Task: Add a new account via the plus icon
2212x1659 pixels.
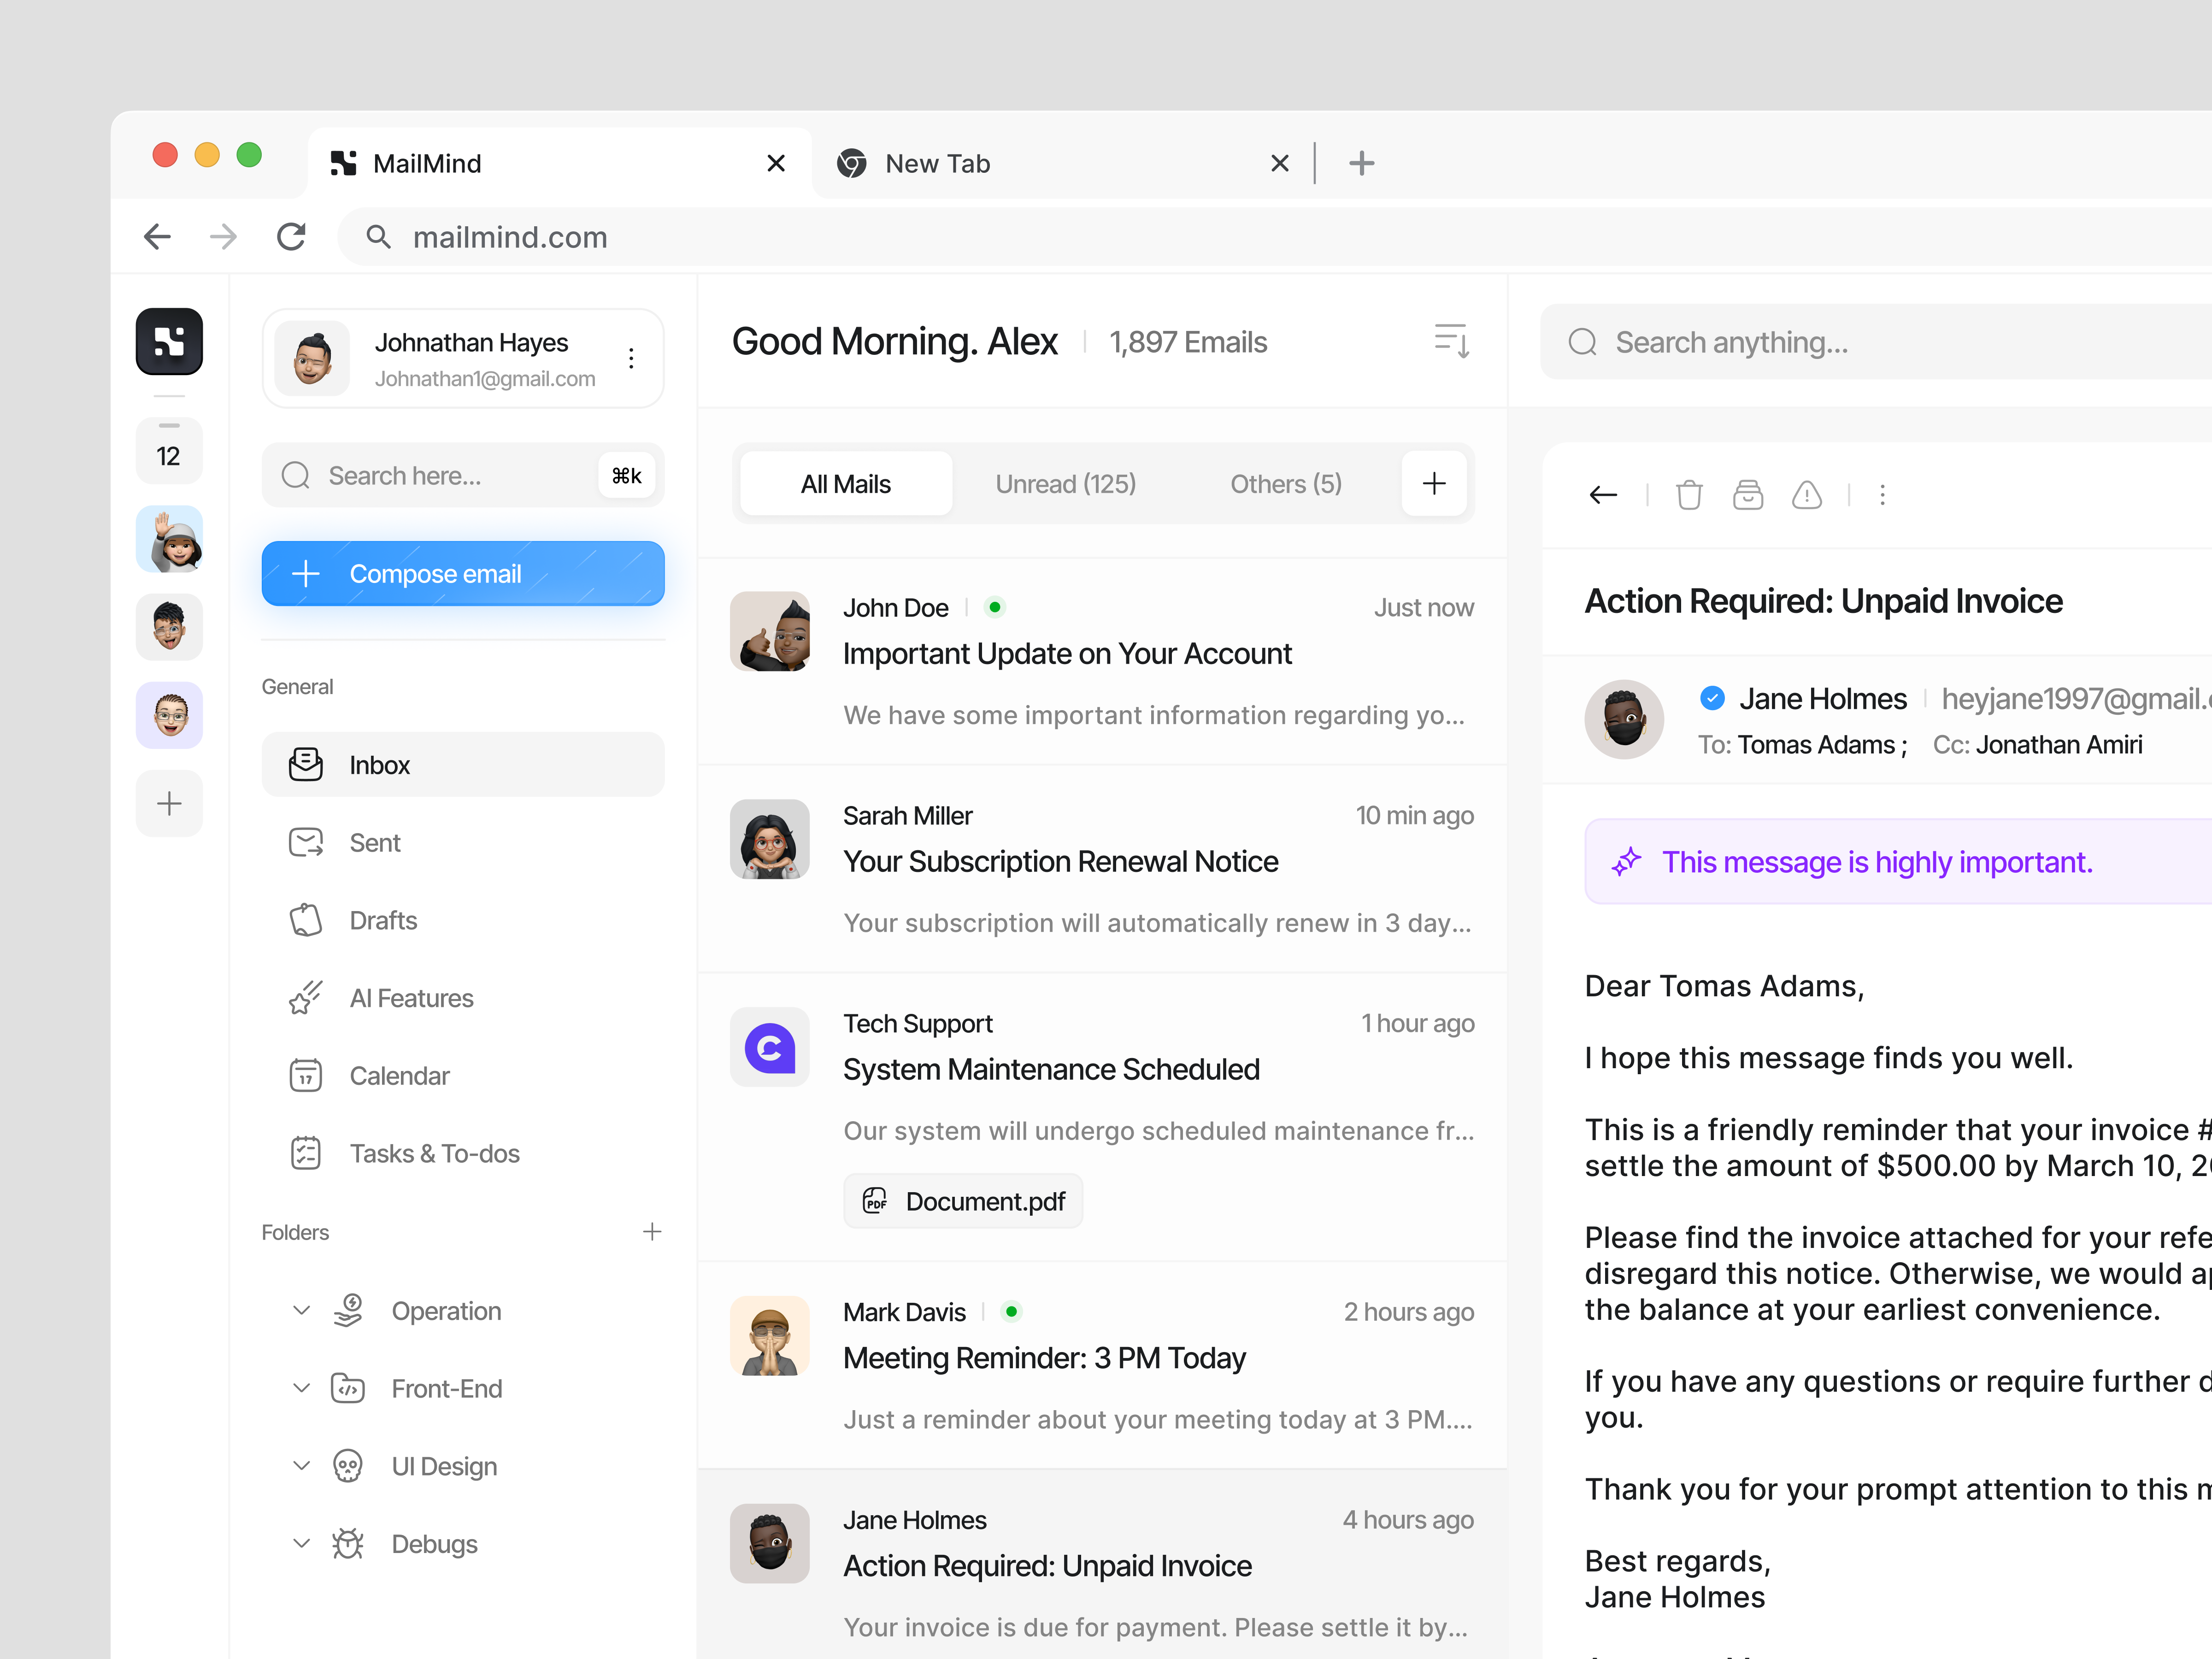Action: click(168, 803)
